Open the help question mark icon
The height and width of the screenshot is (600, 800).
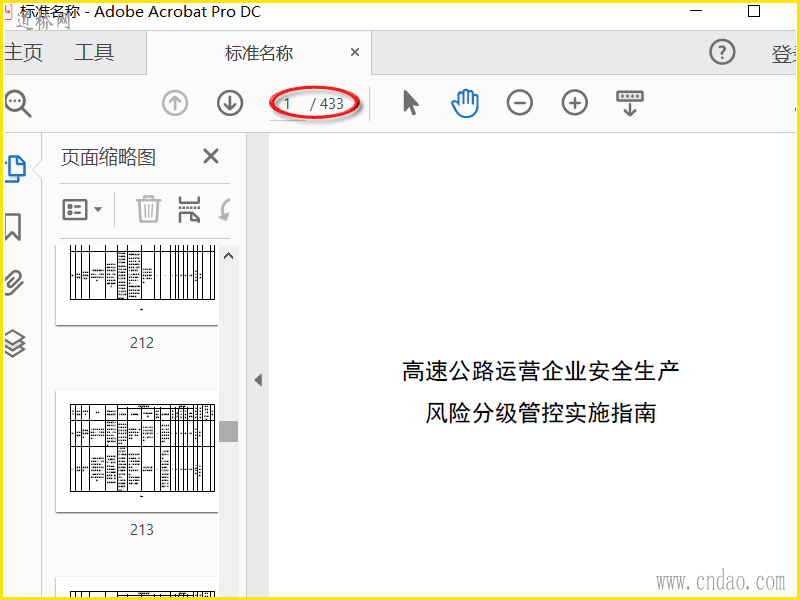[722, 52]
